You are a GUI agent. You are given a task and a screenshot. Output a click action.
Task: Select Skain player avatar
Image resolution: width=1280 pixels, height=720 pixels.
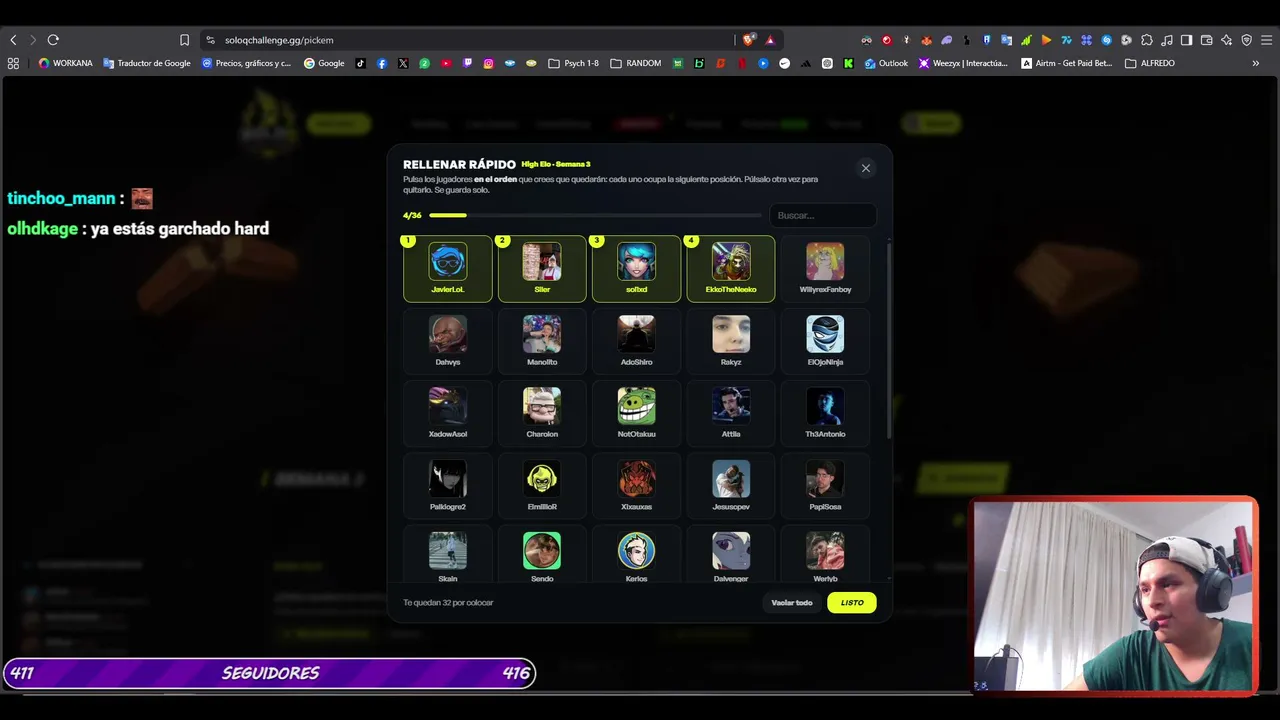pos(448,551)
